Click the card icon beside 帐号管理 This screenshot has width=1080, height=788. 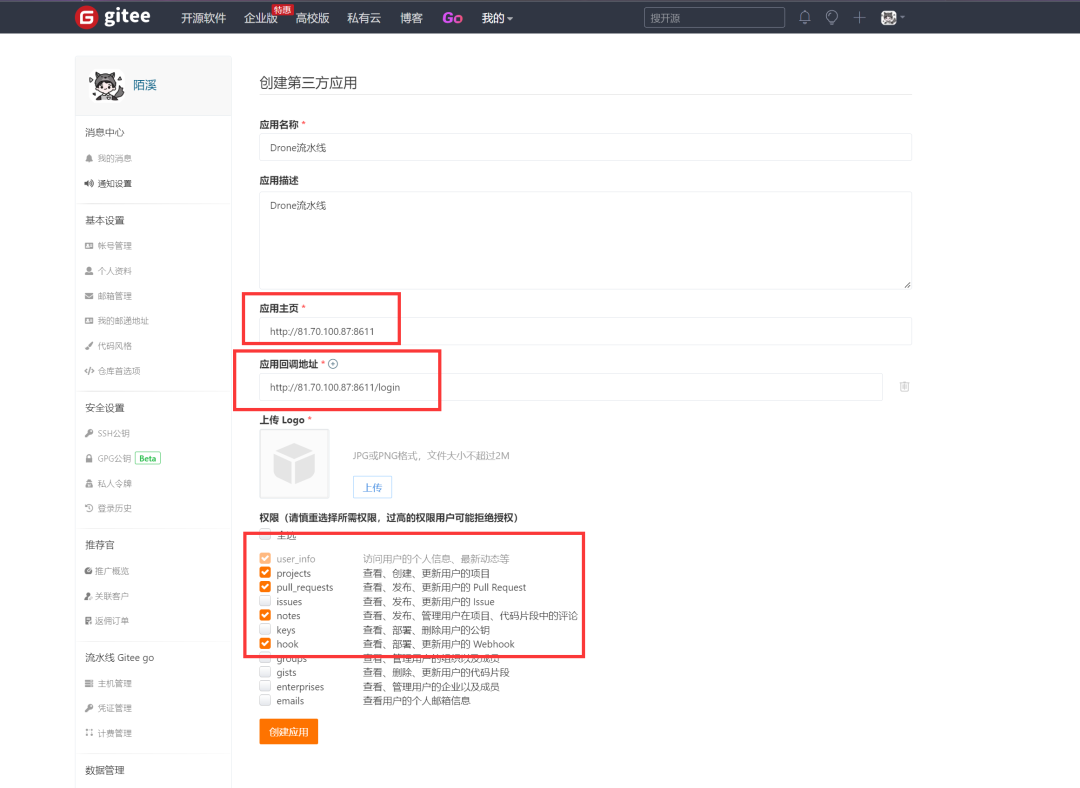coord(89,246)
